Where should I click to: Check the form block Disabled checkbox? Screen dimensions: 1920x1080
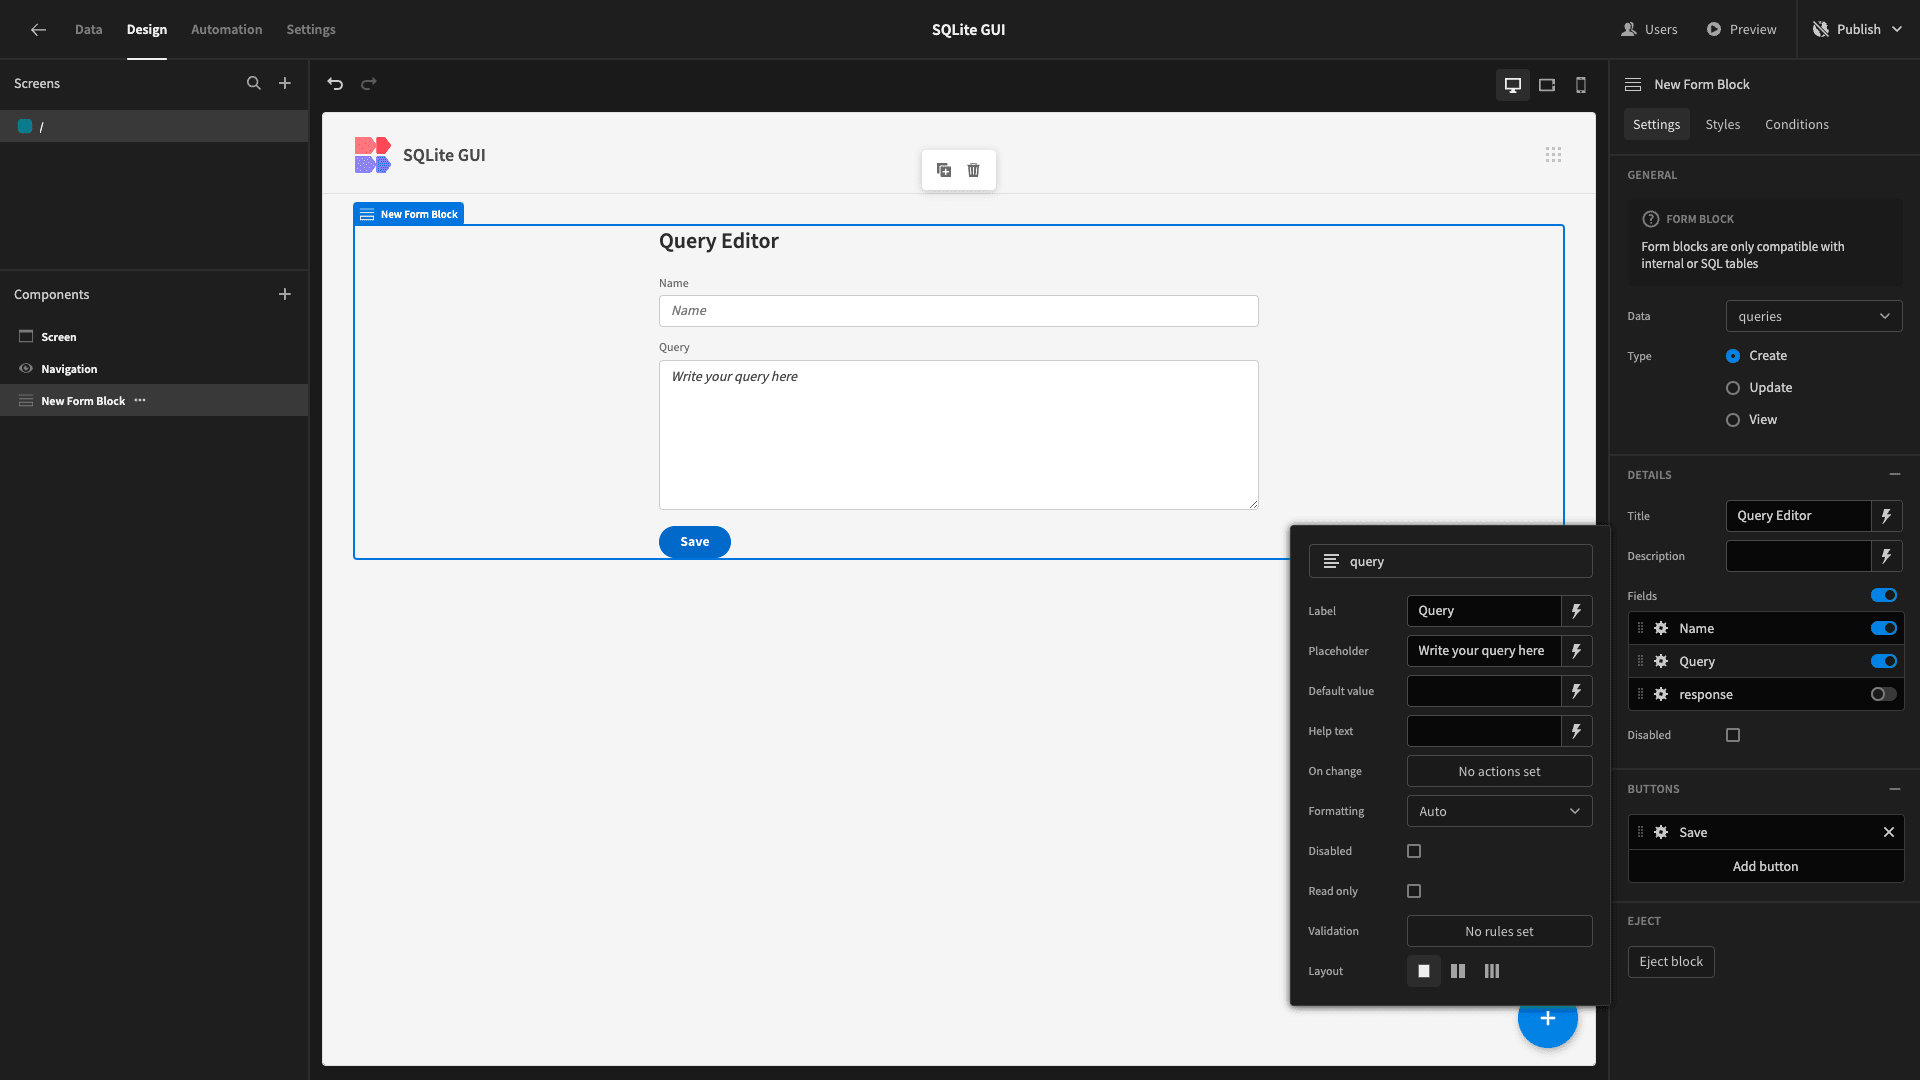pyautogui.click(x=1733, y=735)
